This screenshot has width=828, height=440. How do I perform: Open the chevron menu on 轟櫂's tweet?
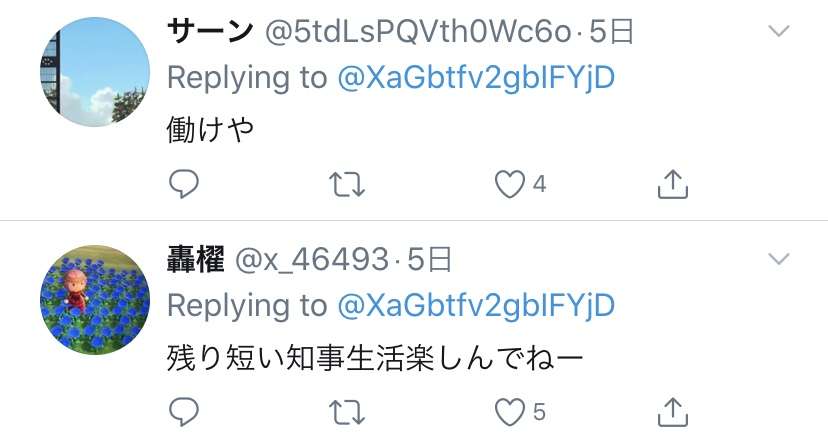[779, 259]
